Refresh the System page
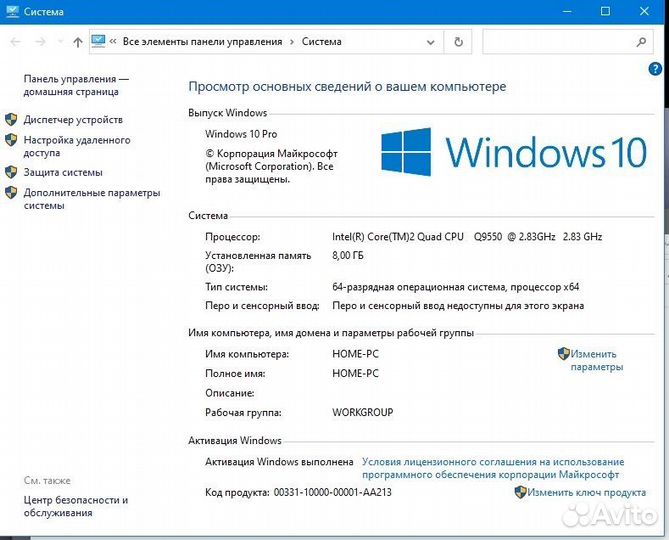The image size is (669, 540). 458,42
